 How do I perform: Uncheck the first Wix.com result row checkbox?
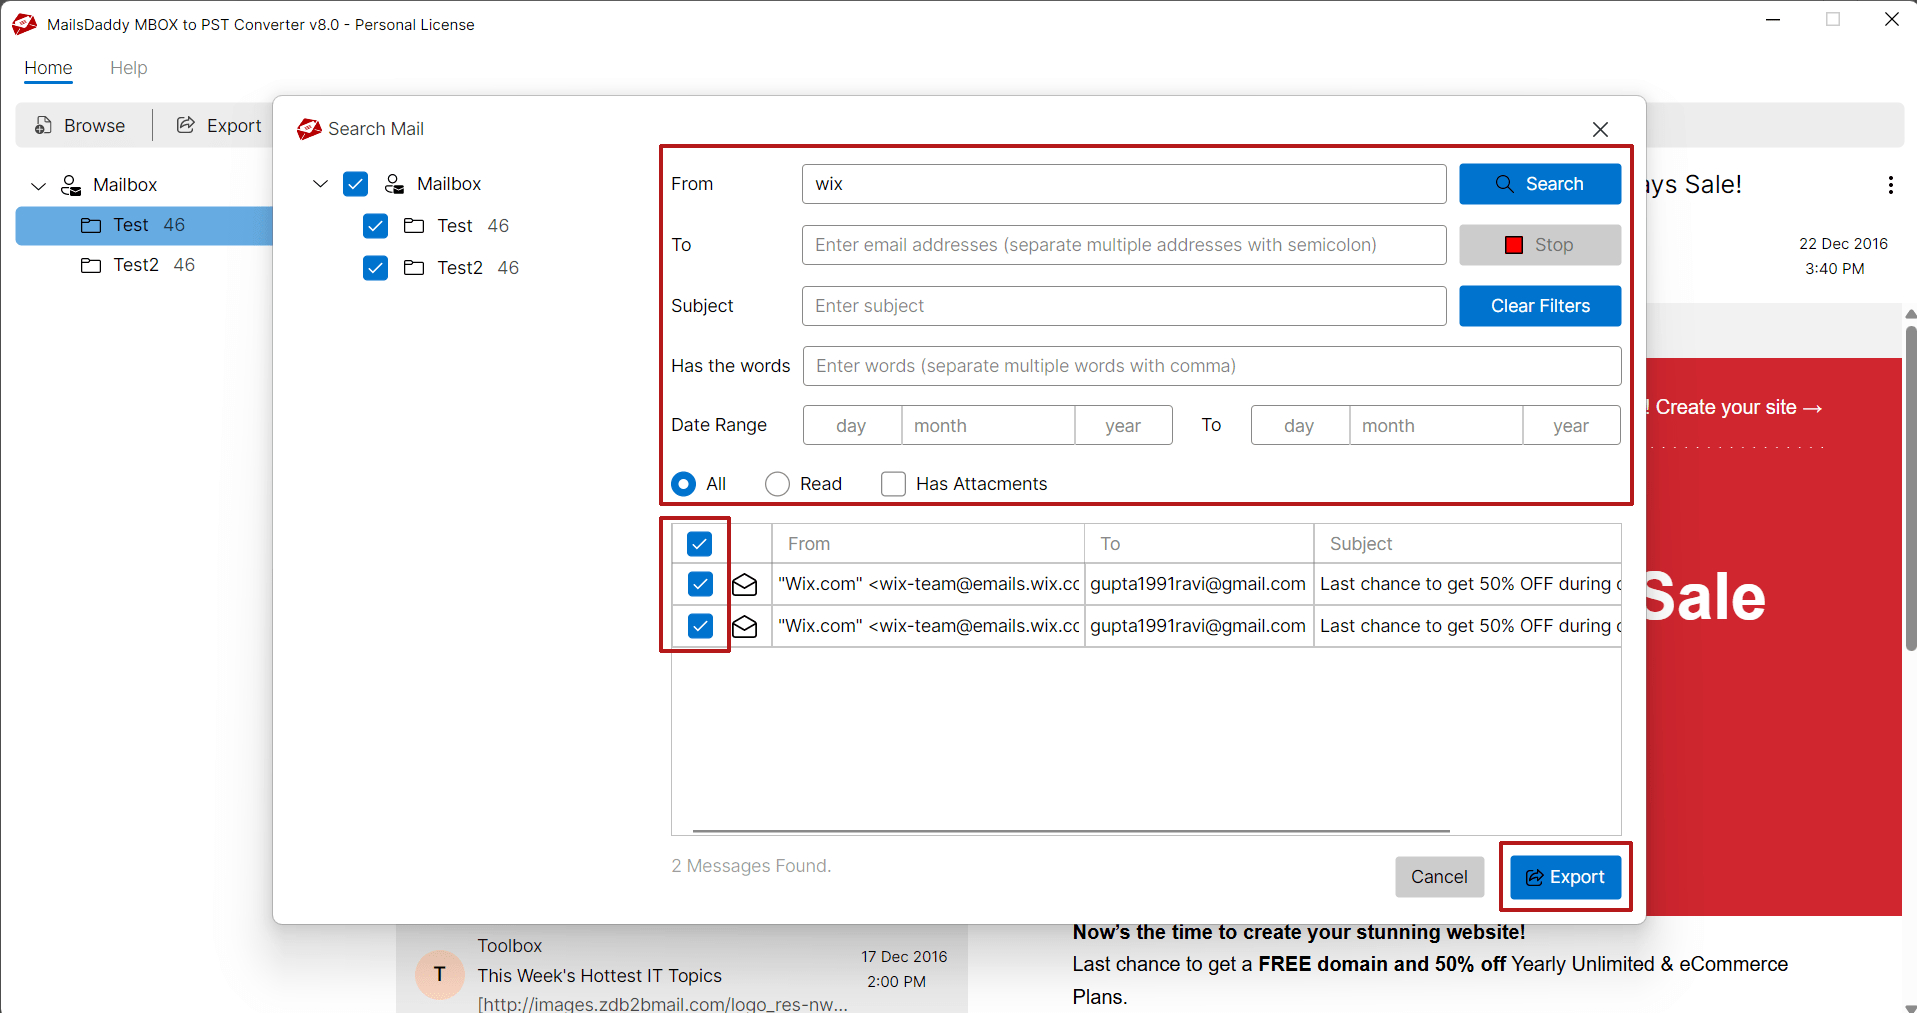pyautogui.click(x=700, y=584)
